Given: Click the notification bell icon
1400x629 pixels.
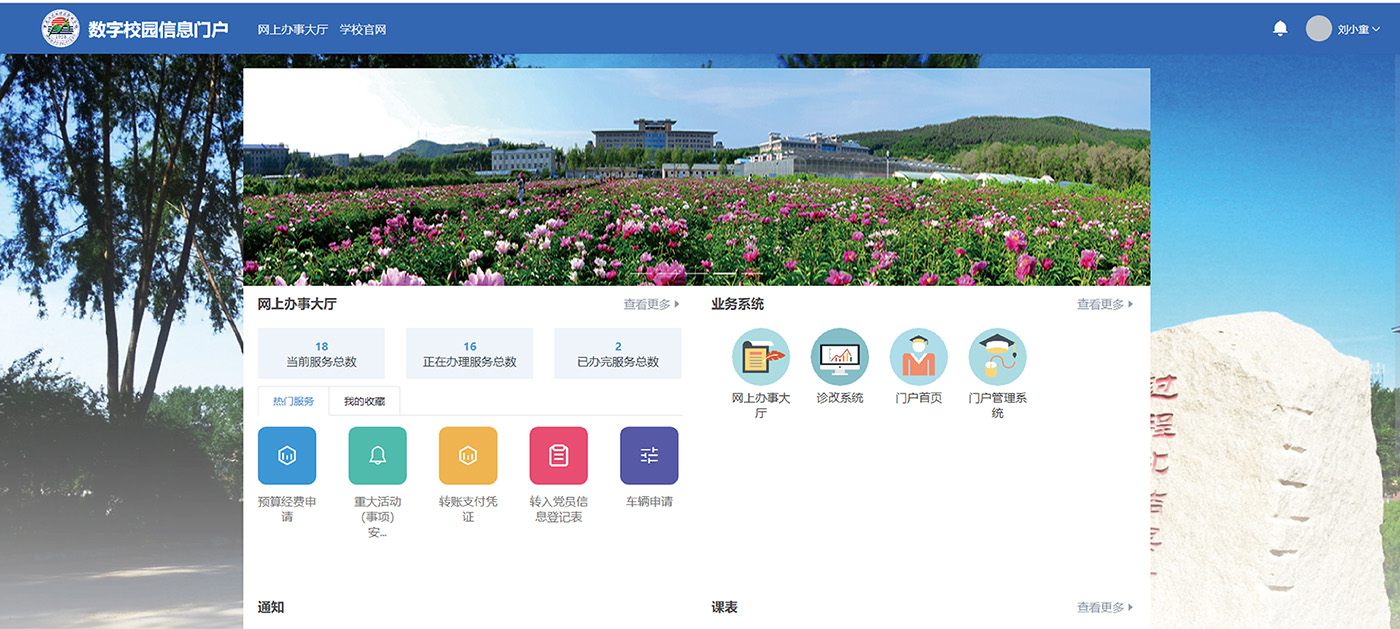Looking at the screenshot, I should [x=1280, y=28].
